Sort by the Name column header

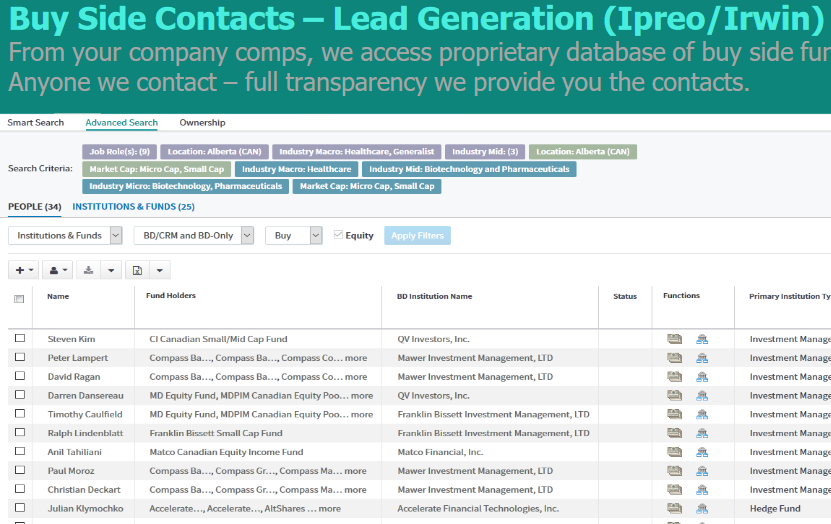click(58, 296)
